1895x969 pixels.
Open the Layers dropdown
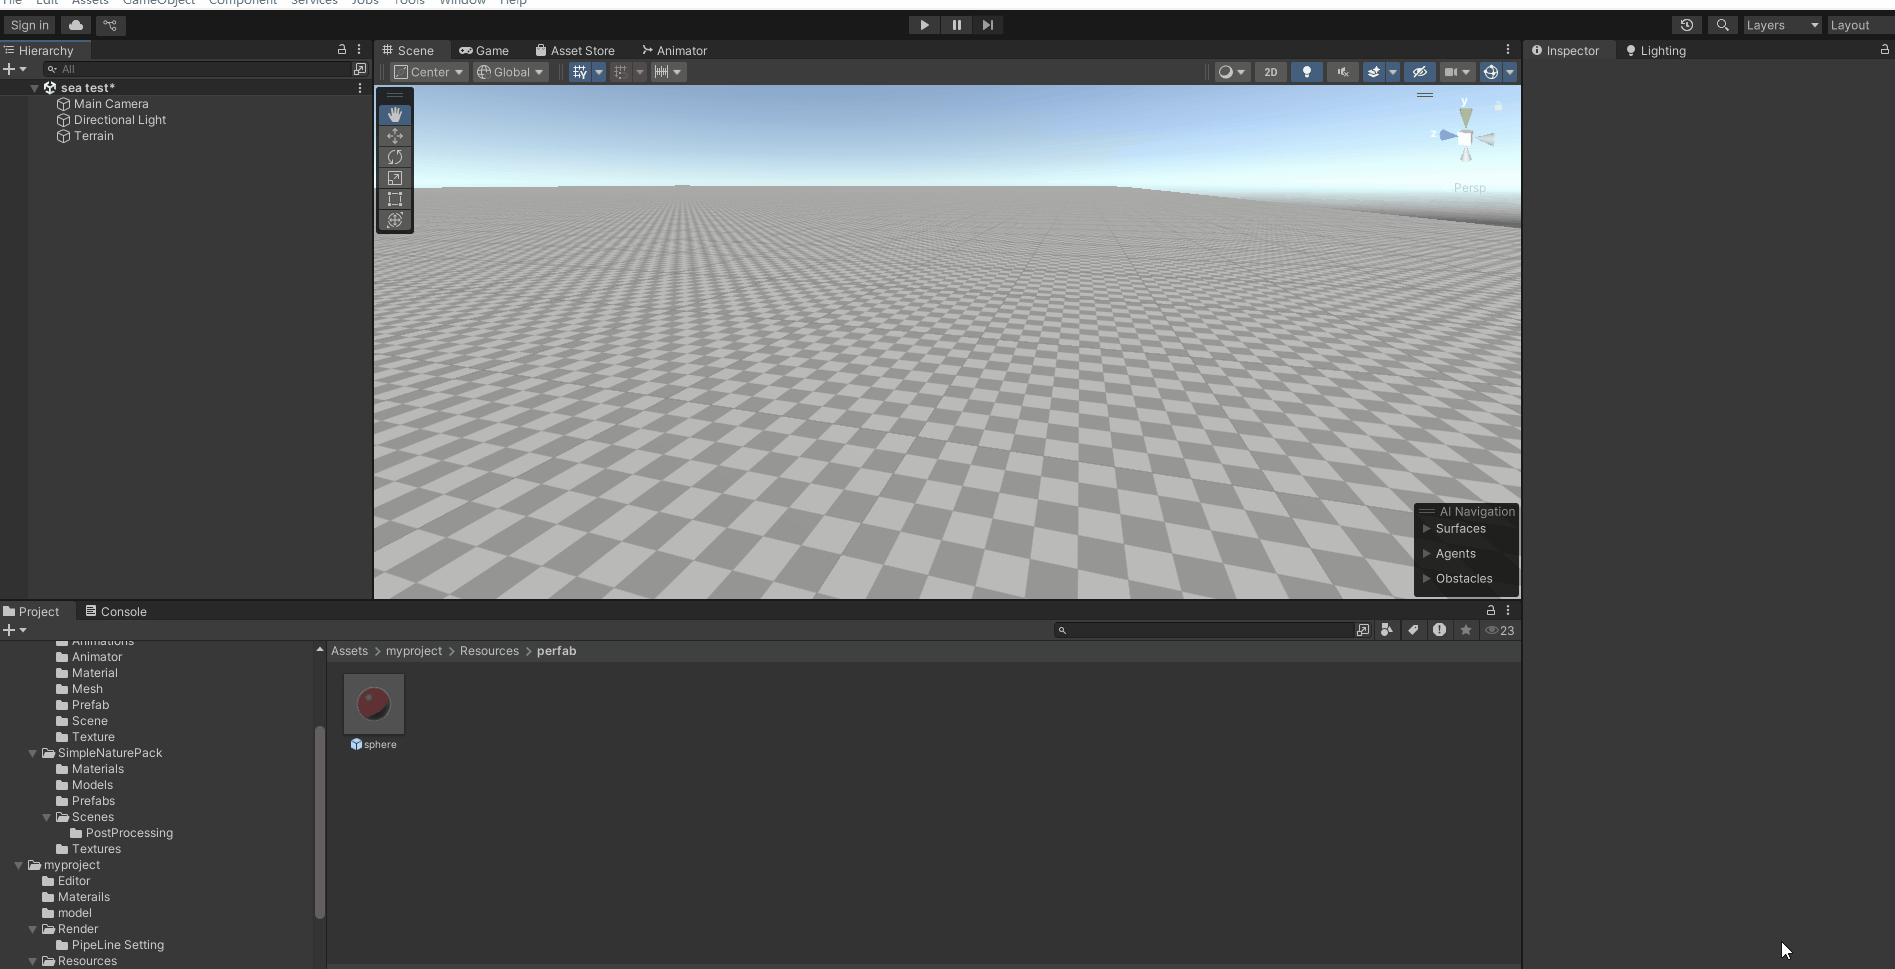1782,25
